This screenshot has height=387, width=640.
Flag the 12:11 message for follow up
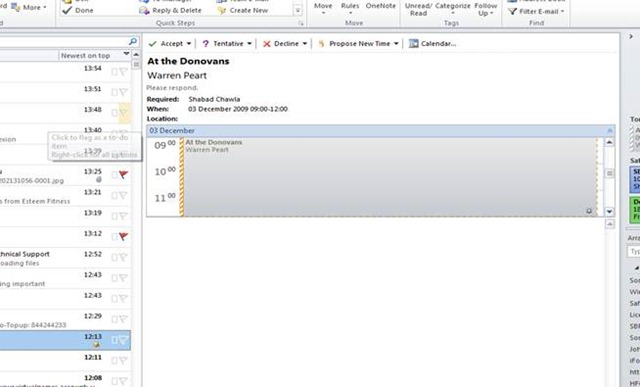coord(123,360)
